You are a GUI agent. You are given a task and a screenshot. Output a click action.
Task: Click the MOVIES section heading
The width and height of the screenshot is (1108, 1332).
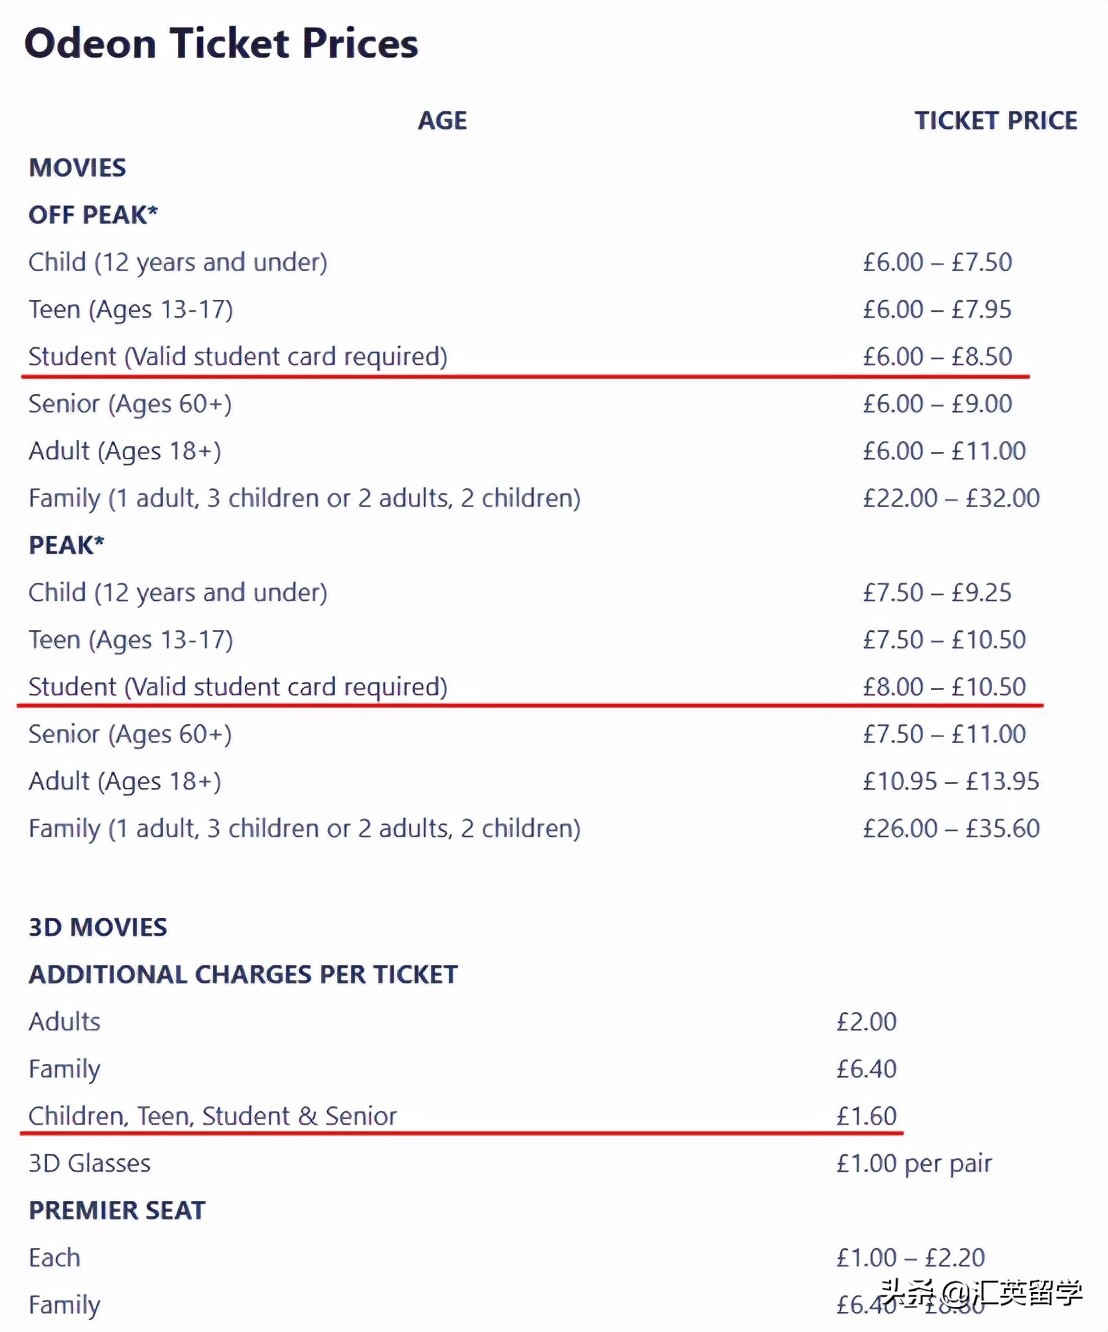(77, 168)
